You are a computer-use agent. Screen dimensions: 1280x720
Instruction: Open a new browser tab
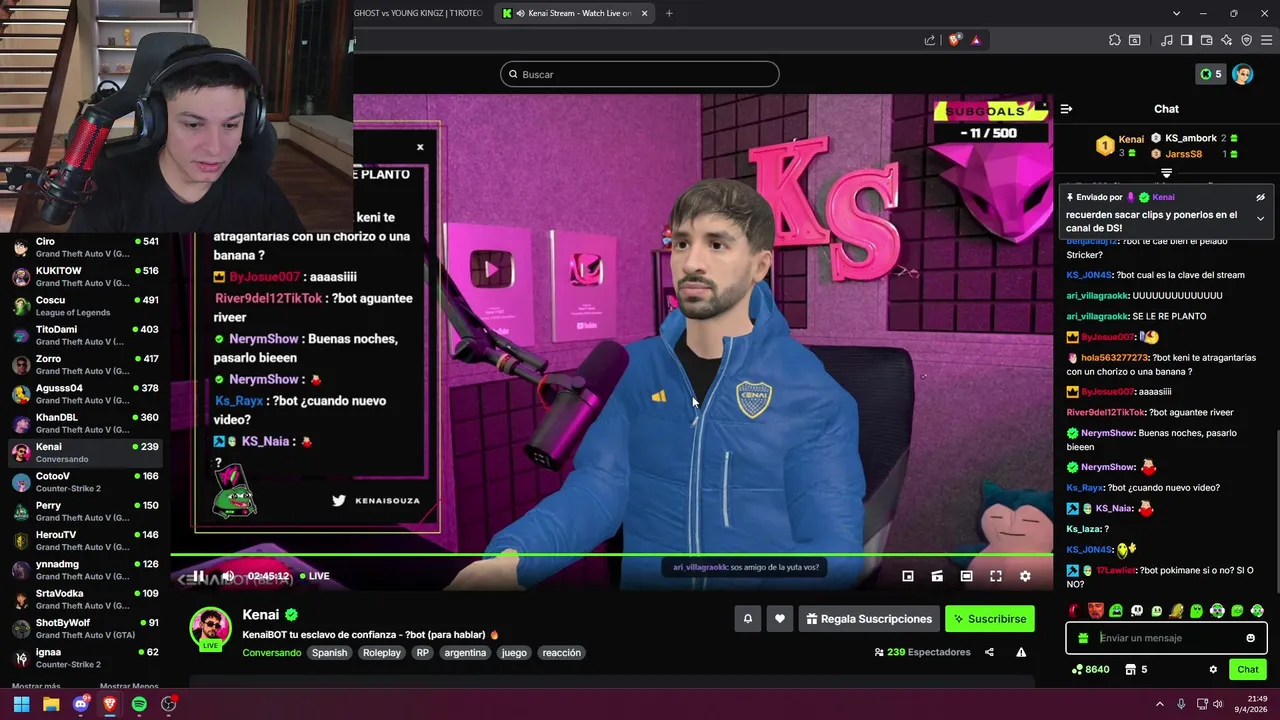tap(669, 13)
